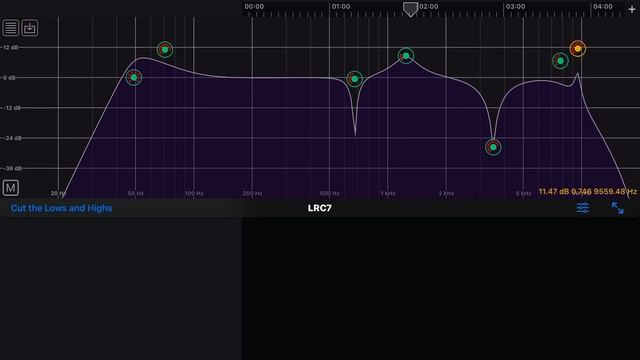Select the notch EQ node near 0 dB at 600 Hz
The width and height of the screenshot is (640, 360).
point(354,79)
